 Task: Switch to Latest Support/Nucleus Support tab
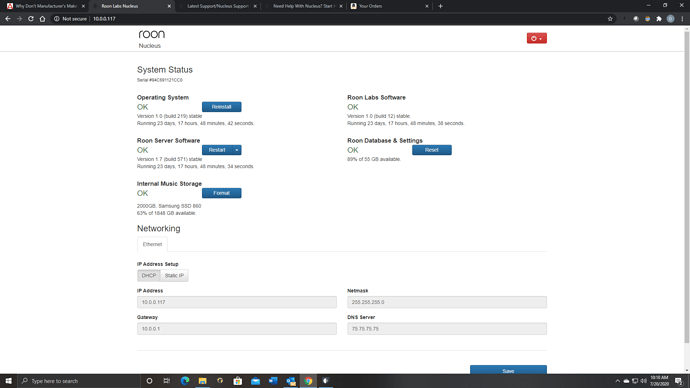click(218, 6)
